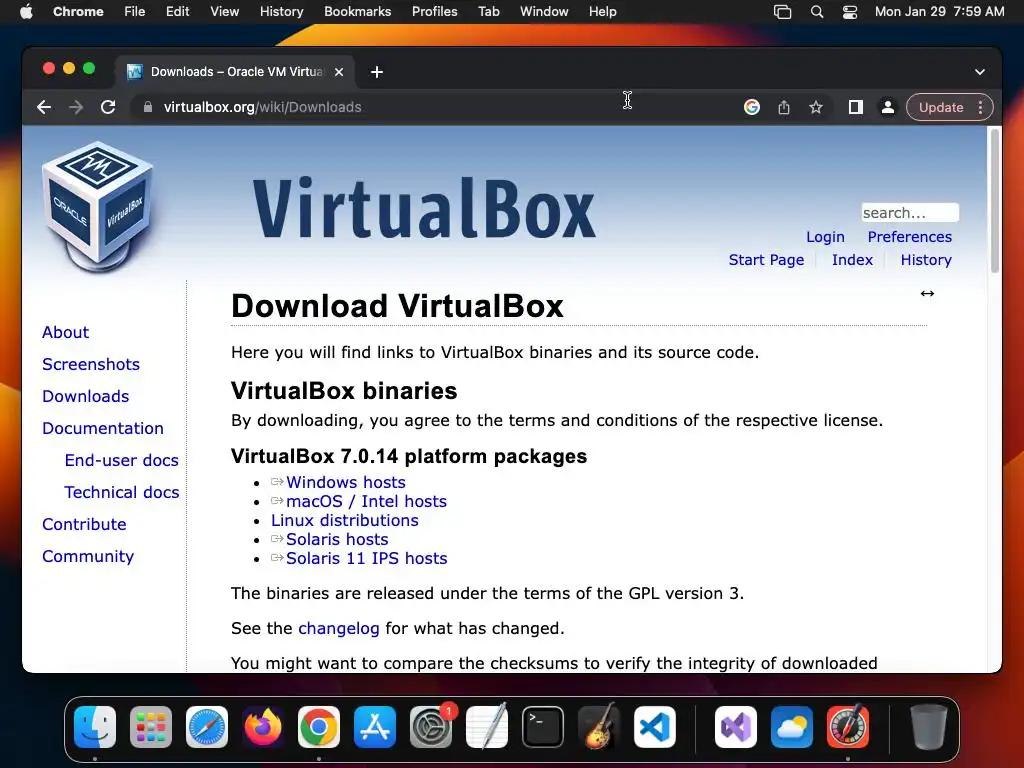Open Community in the sidebar
1024x768 pixels.
(88, 556)
